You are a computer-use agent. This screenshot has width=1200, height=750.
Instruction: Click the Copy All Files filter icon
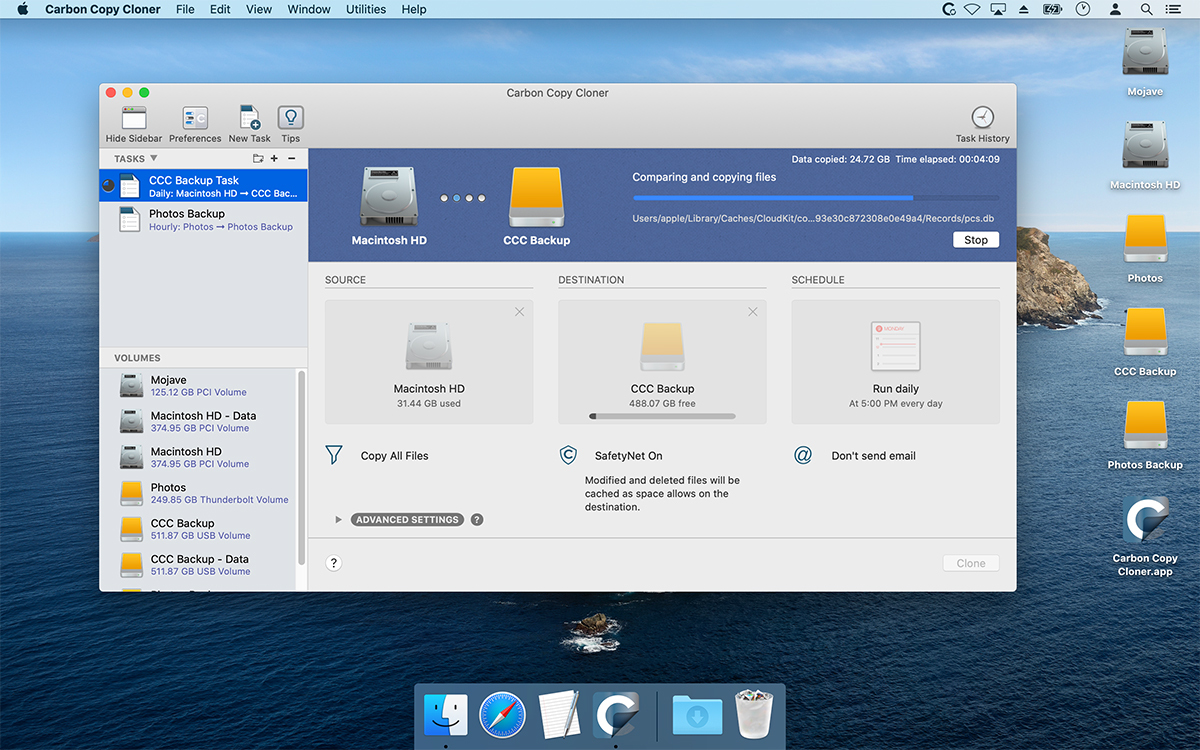pos(334,455)
